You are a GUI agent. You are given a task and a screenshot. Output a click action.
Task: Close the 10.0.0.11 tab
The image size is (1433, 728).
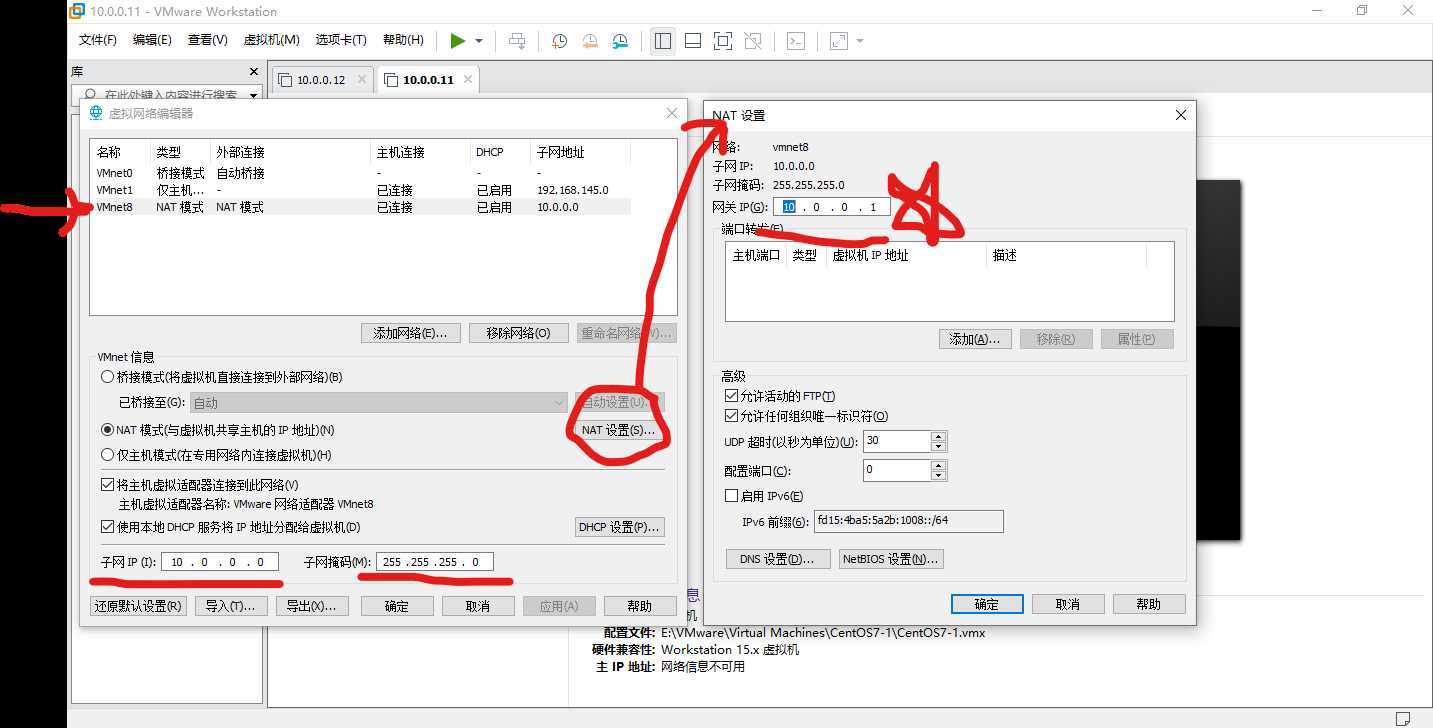(x=468, y=80)
